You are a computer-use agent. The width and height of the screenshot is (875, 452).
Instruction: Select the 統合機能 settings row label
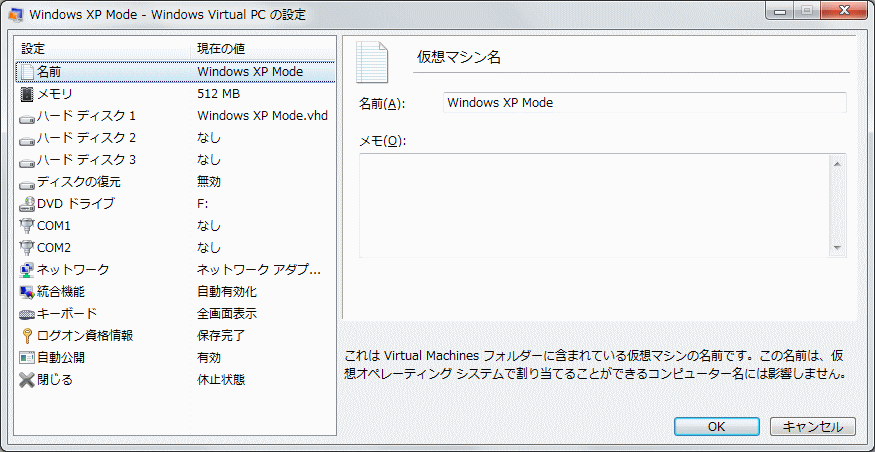click(x=61, y=291)
